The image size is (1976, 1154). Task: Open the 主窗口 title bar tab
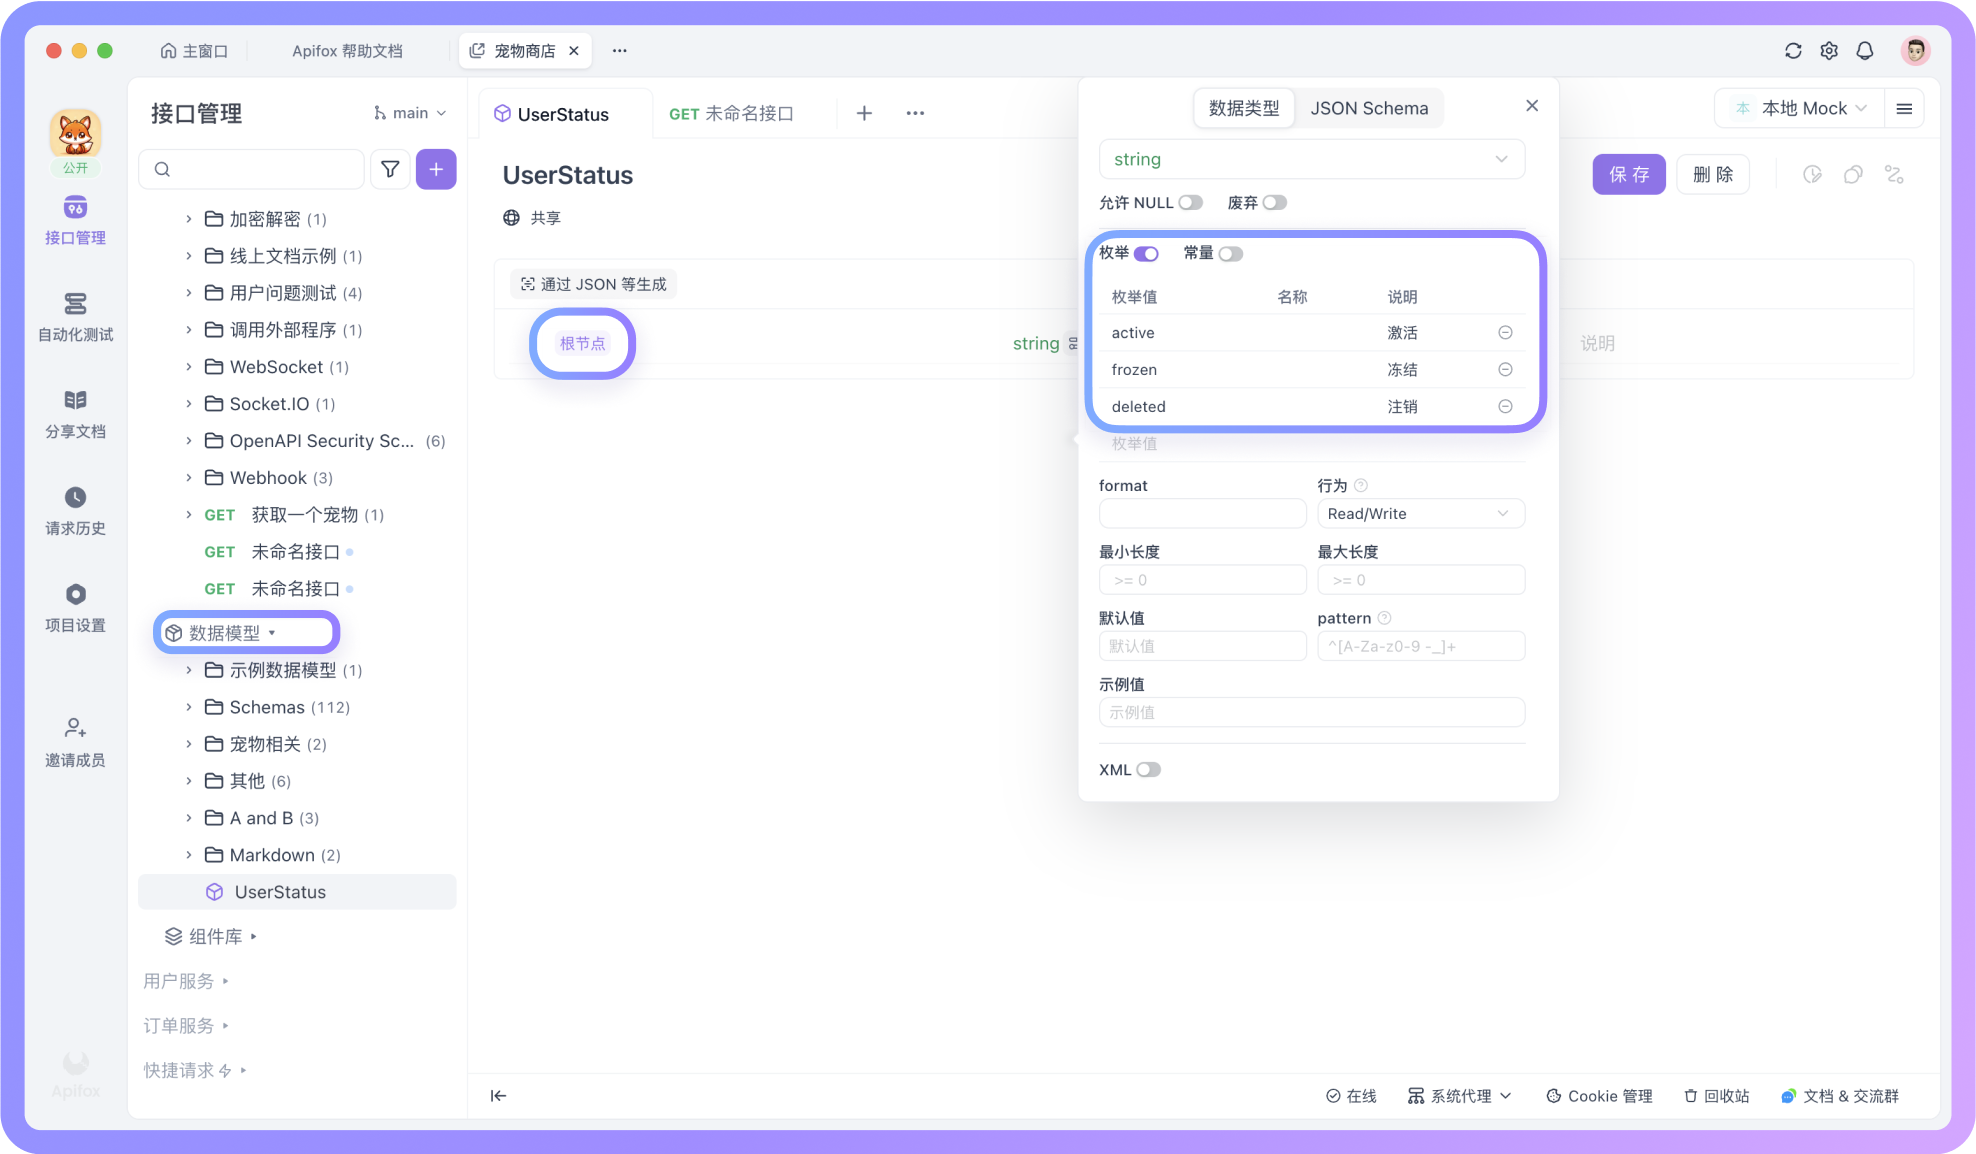[x=194, y=51]
